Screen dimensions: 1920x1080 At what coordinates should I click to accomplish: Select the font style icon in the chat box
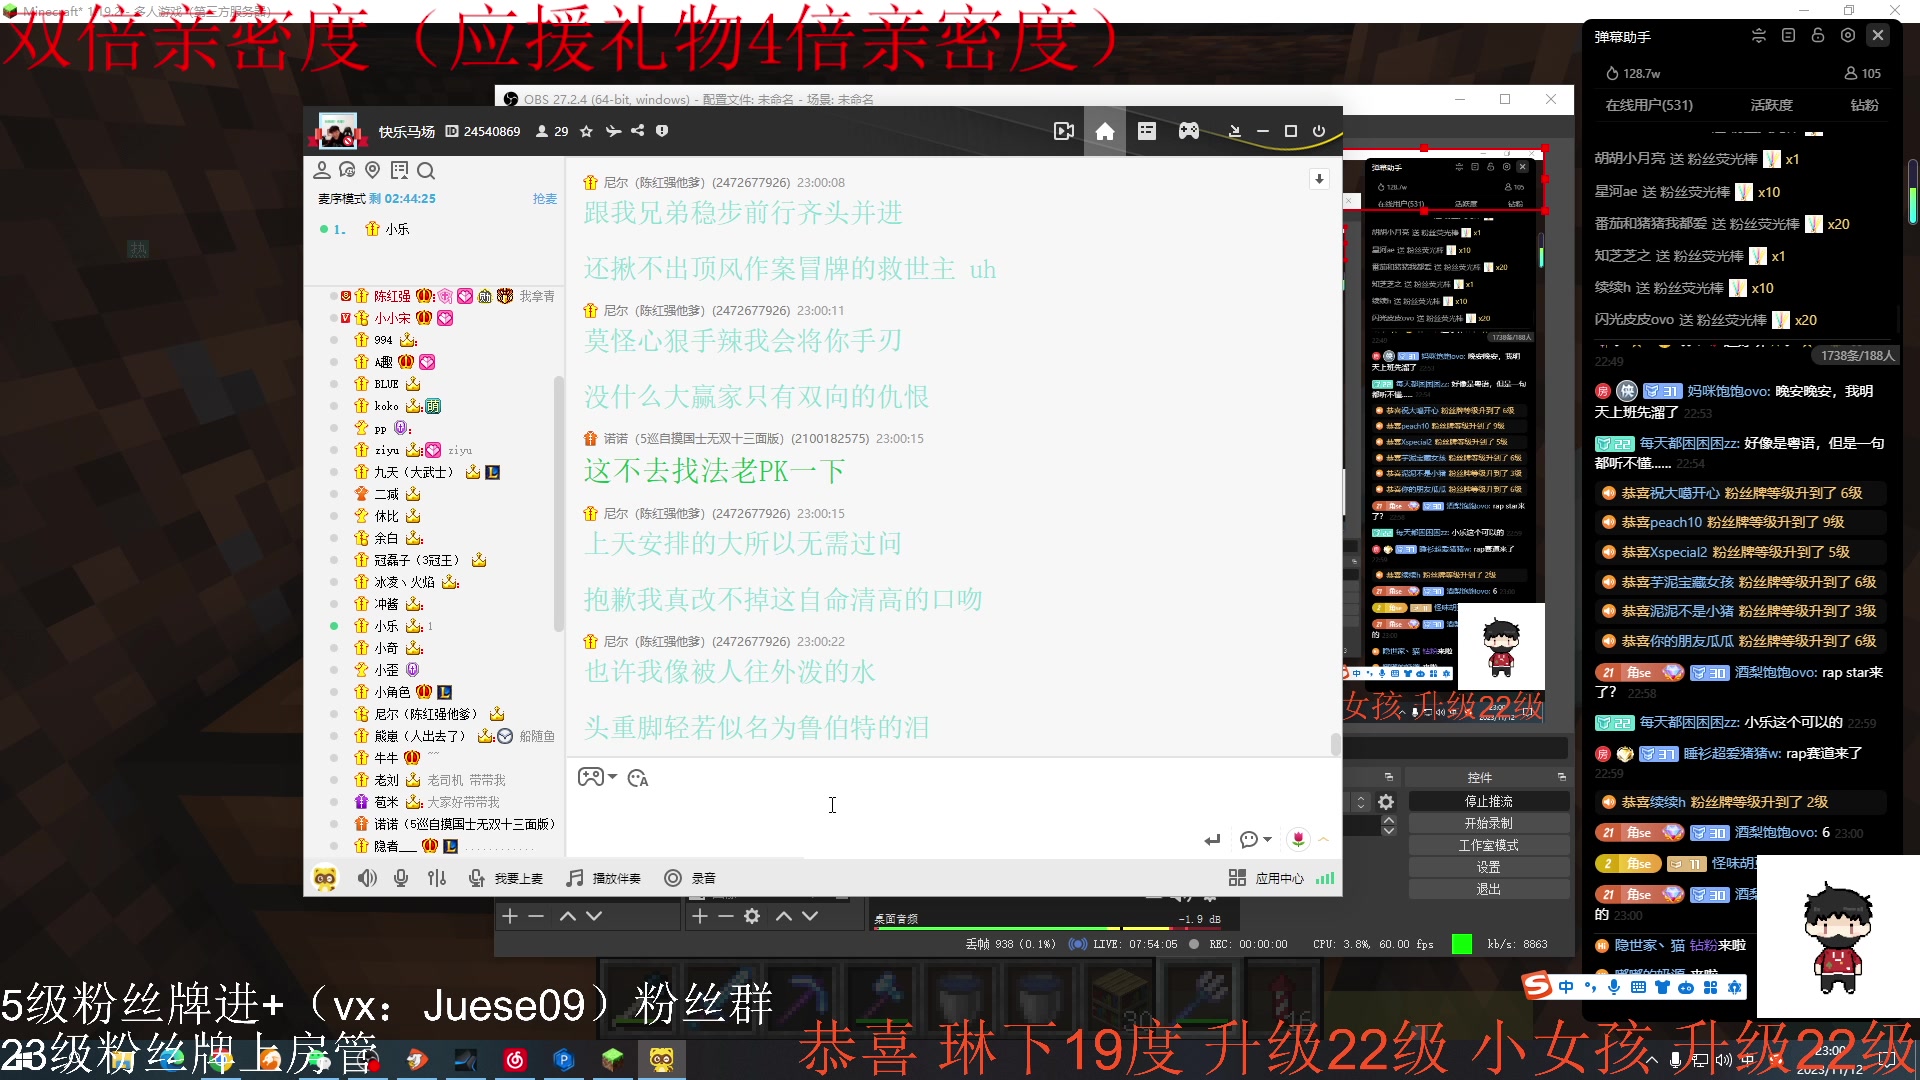point(638,778)
